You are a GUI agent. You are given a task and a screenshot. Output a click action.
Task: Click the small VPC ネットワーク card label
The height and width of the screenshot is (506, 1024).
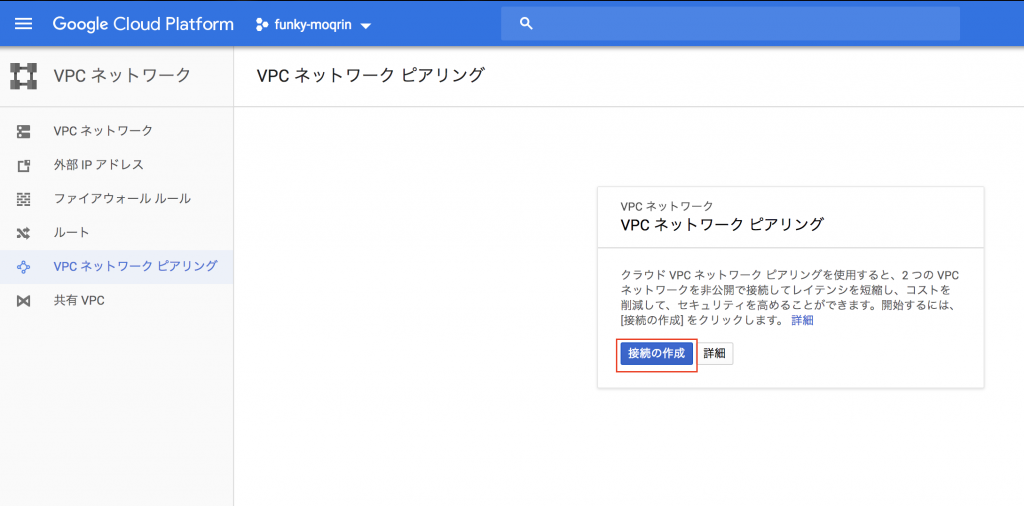point(667,206)
